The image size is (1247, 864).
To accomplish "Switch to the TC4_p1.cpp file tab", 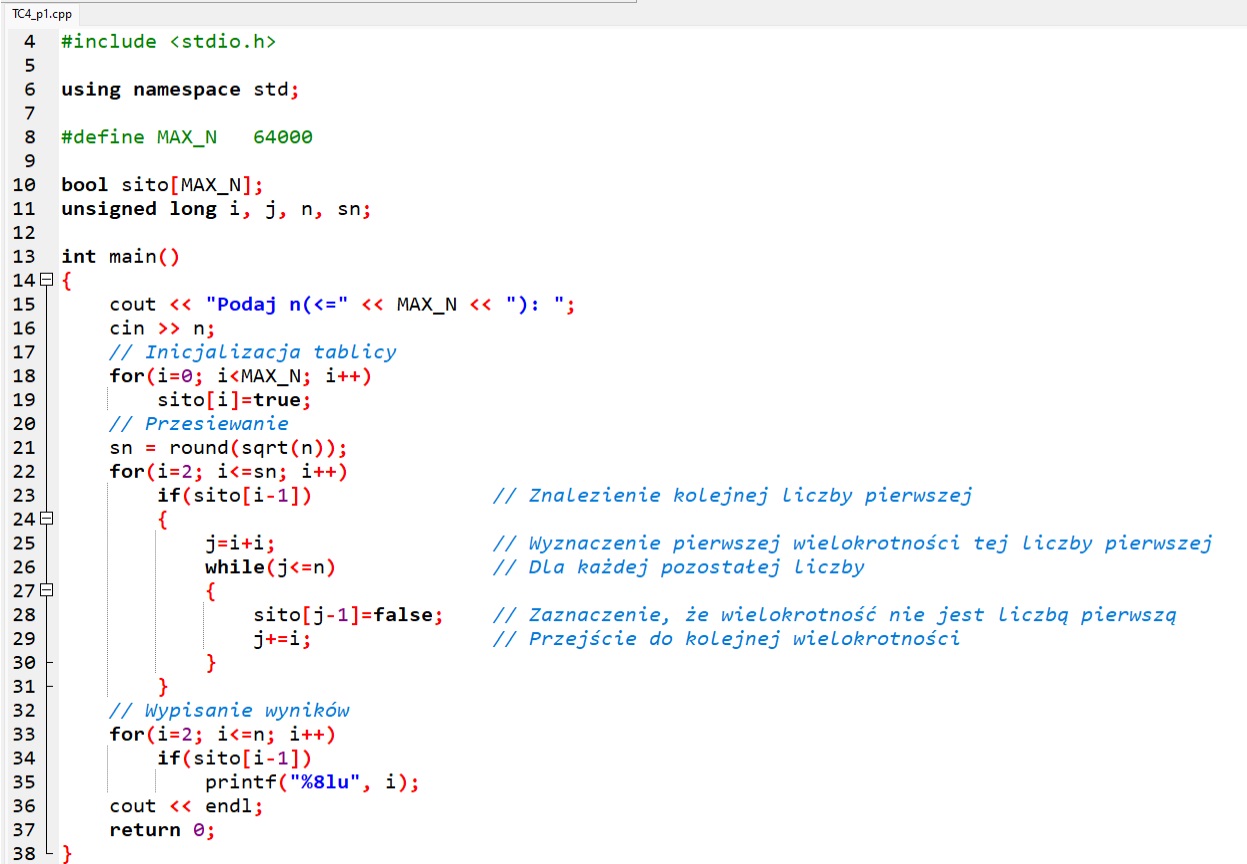I will coord(41,12).
